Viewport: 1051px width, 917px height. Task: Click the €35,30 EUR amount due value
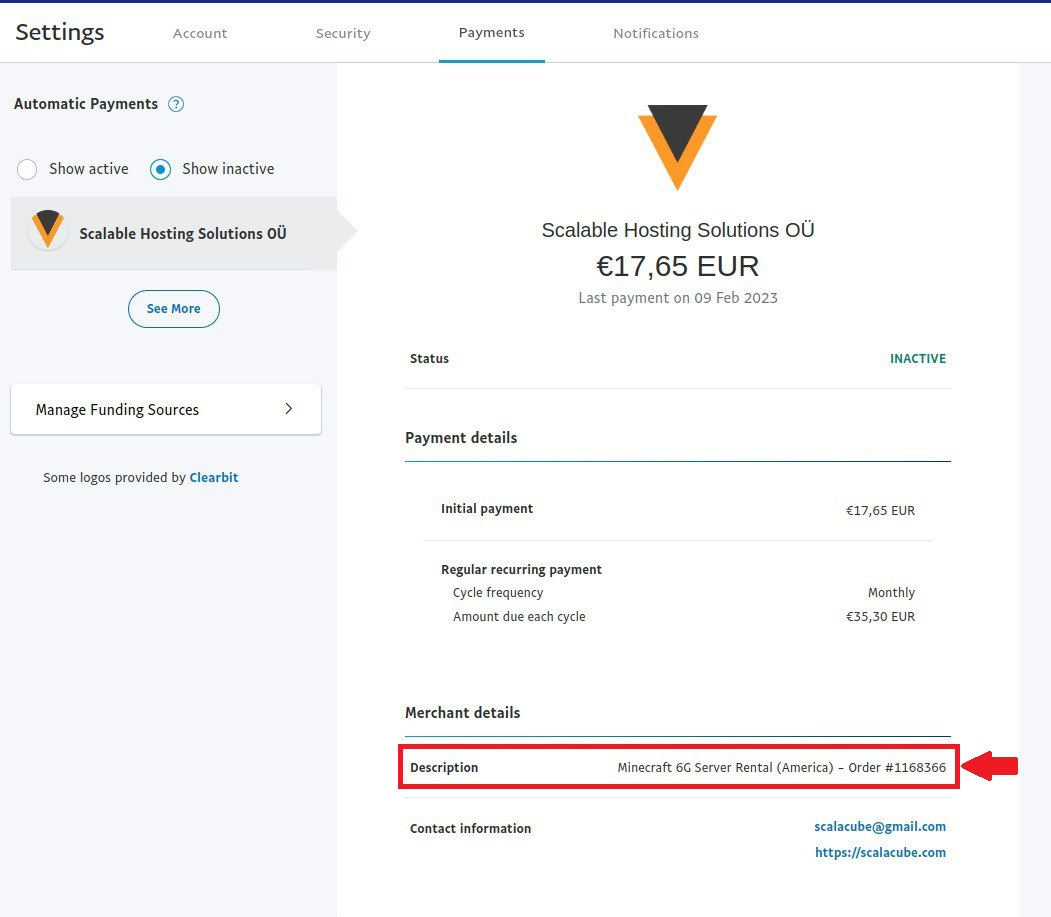(880, 616)
